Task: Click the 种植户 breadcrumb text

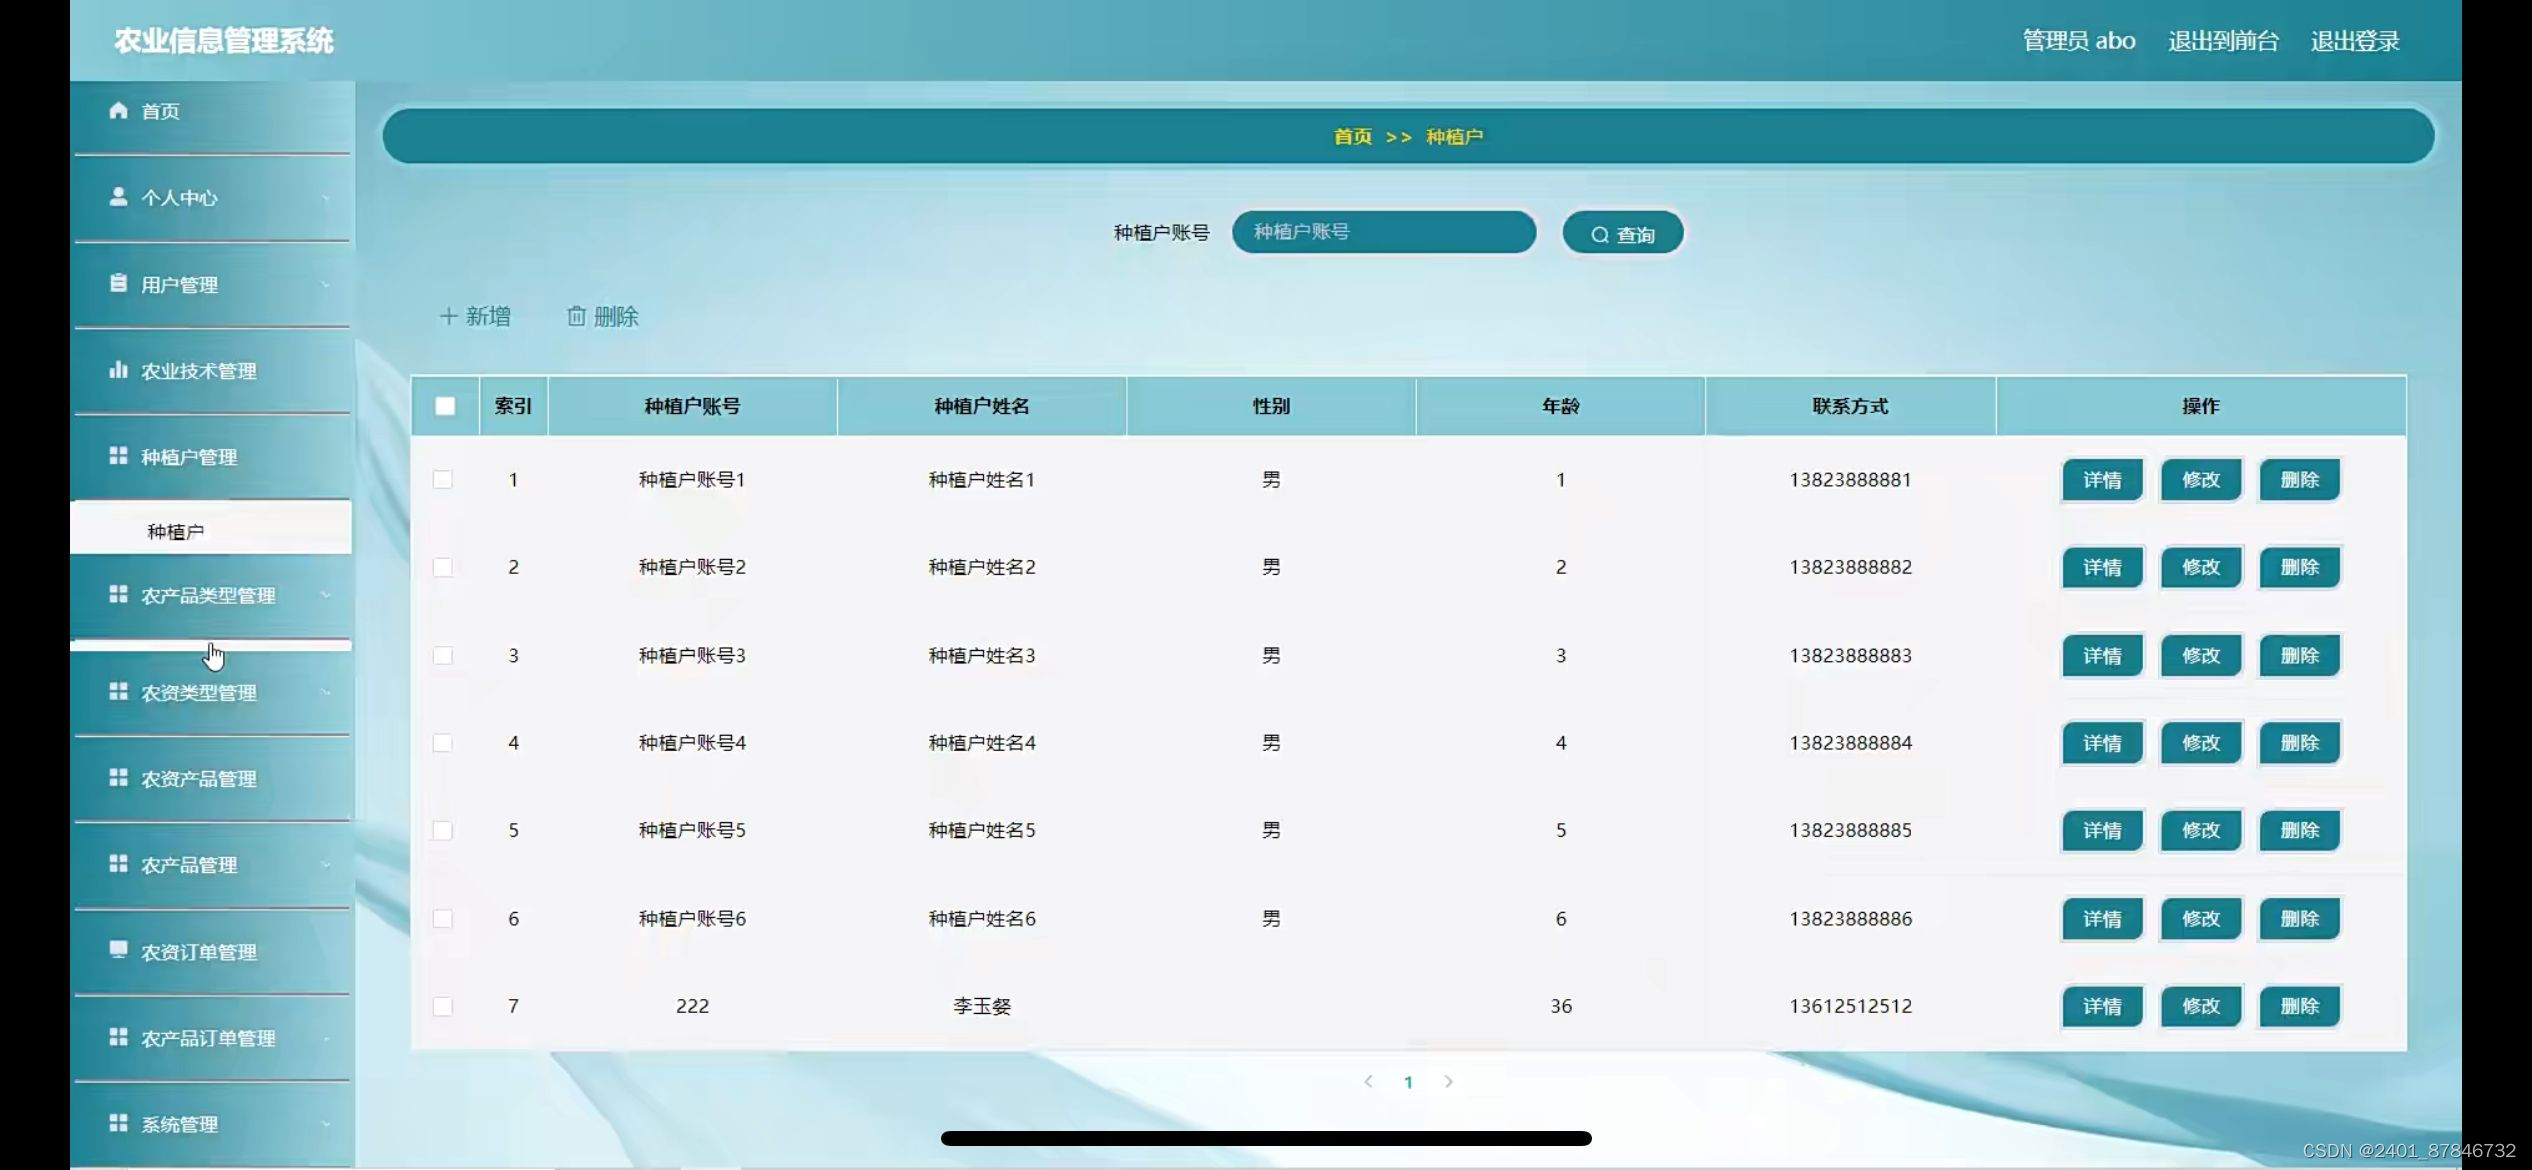Action: click(x=1454, y=136)
